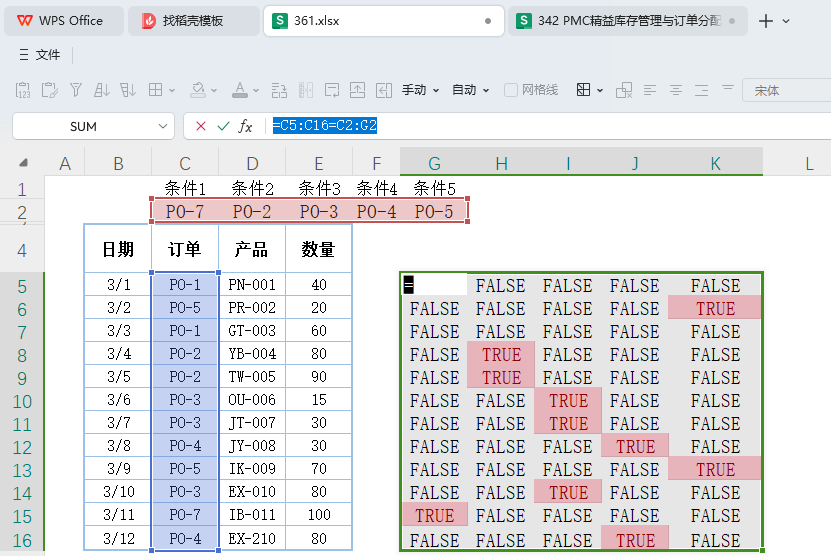This screenshot has height=556, width=831.
Task: Click the align left toolbar icon
Action: 650,90
